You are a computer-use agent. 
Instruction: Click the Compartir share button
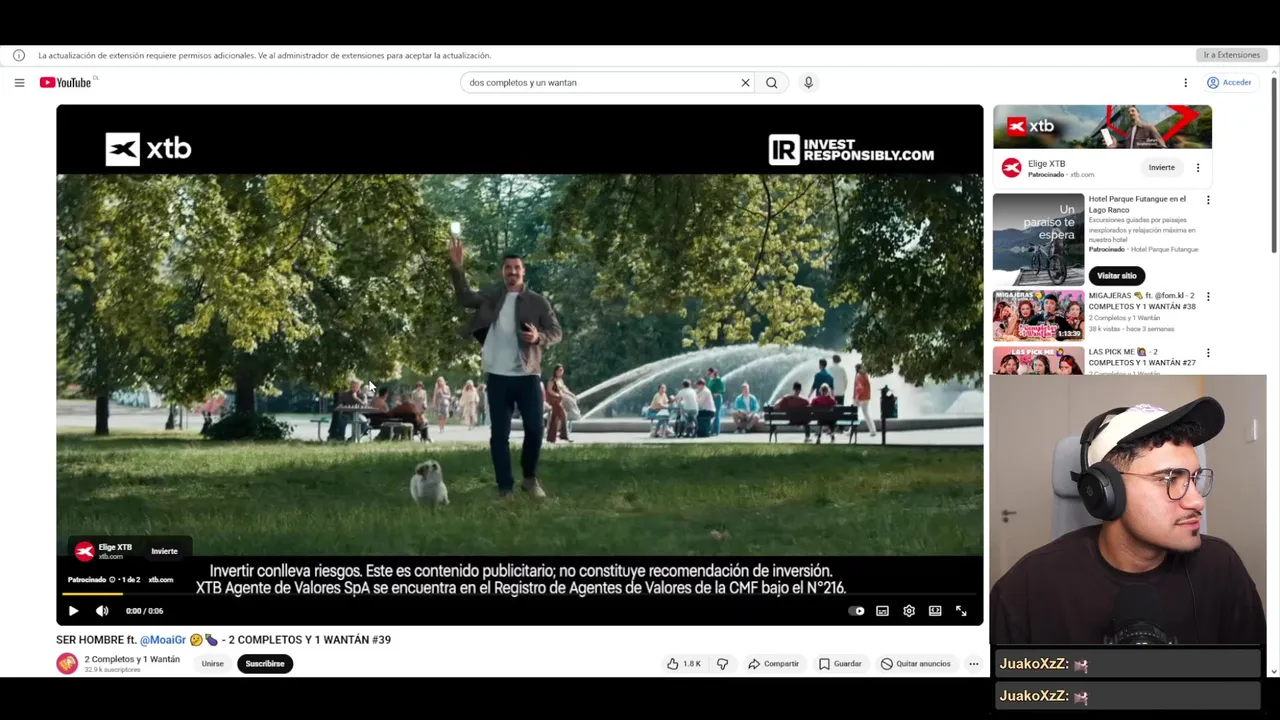coord(773,664)
